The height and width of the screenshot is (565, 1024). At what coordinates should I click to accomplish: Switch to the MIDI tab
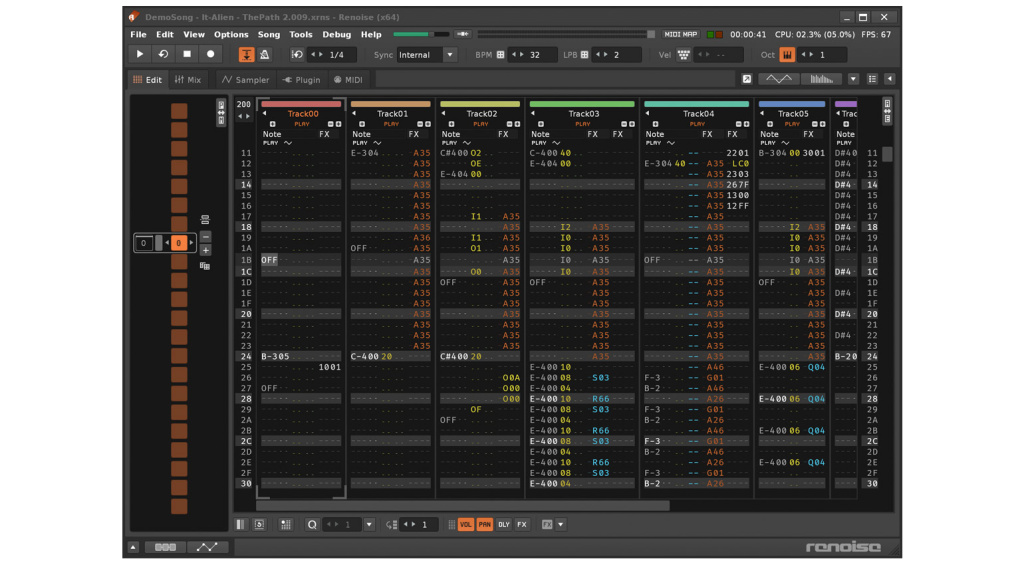tap(349, 80)
